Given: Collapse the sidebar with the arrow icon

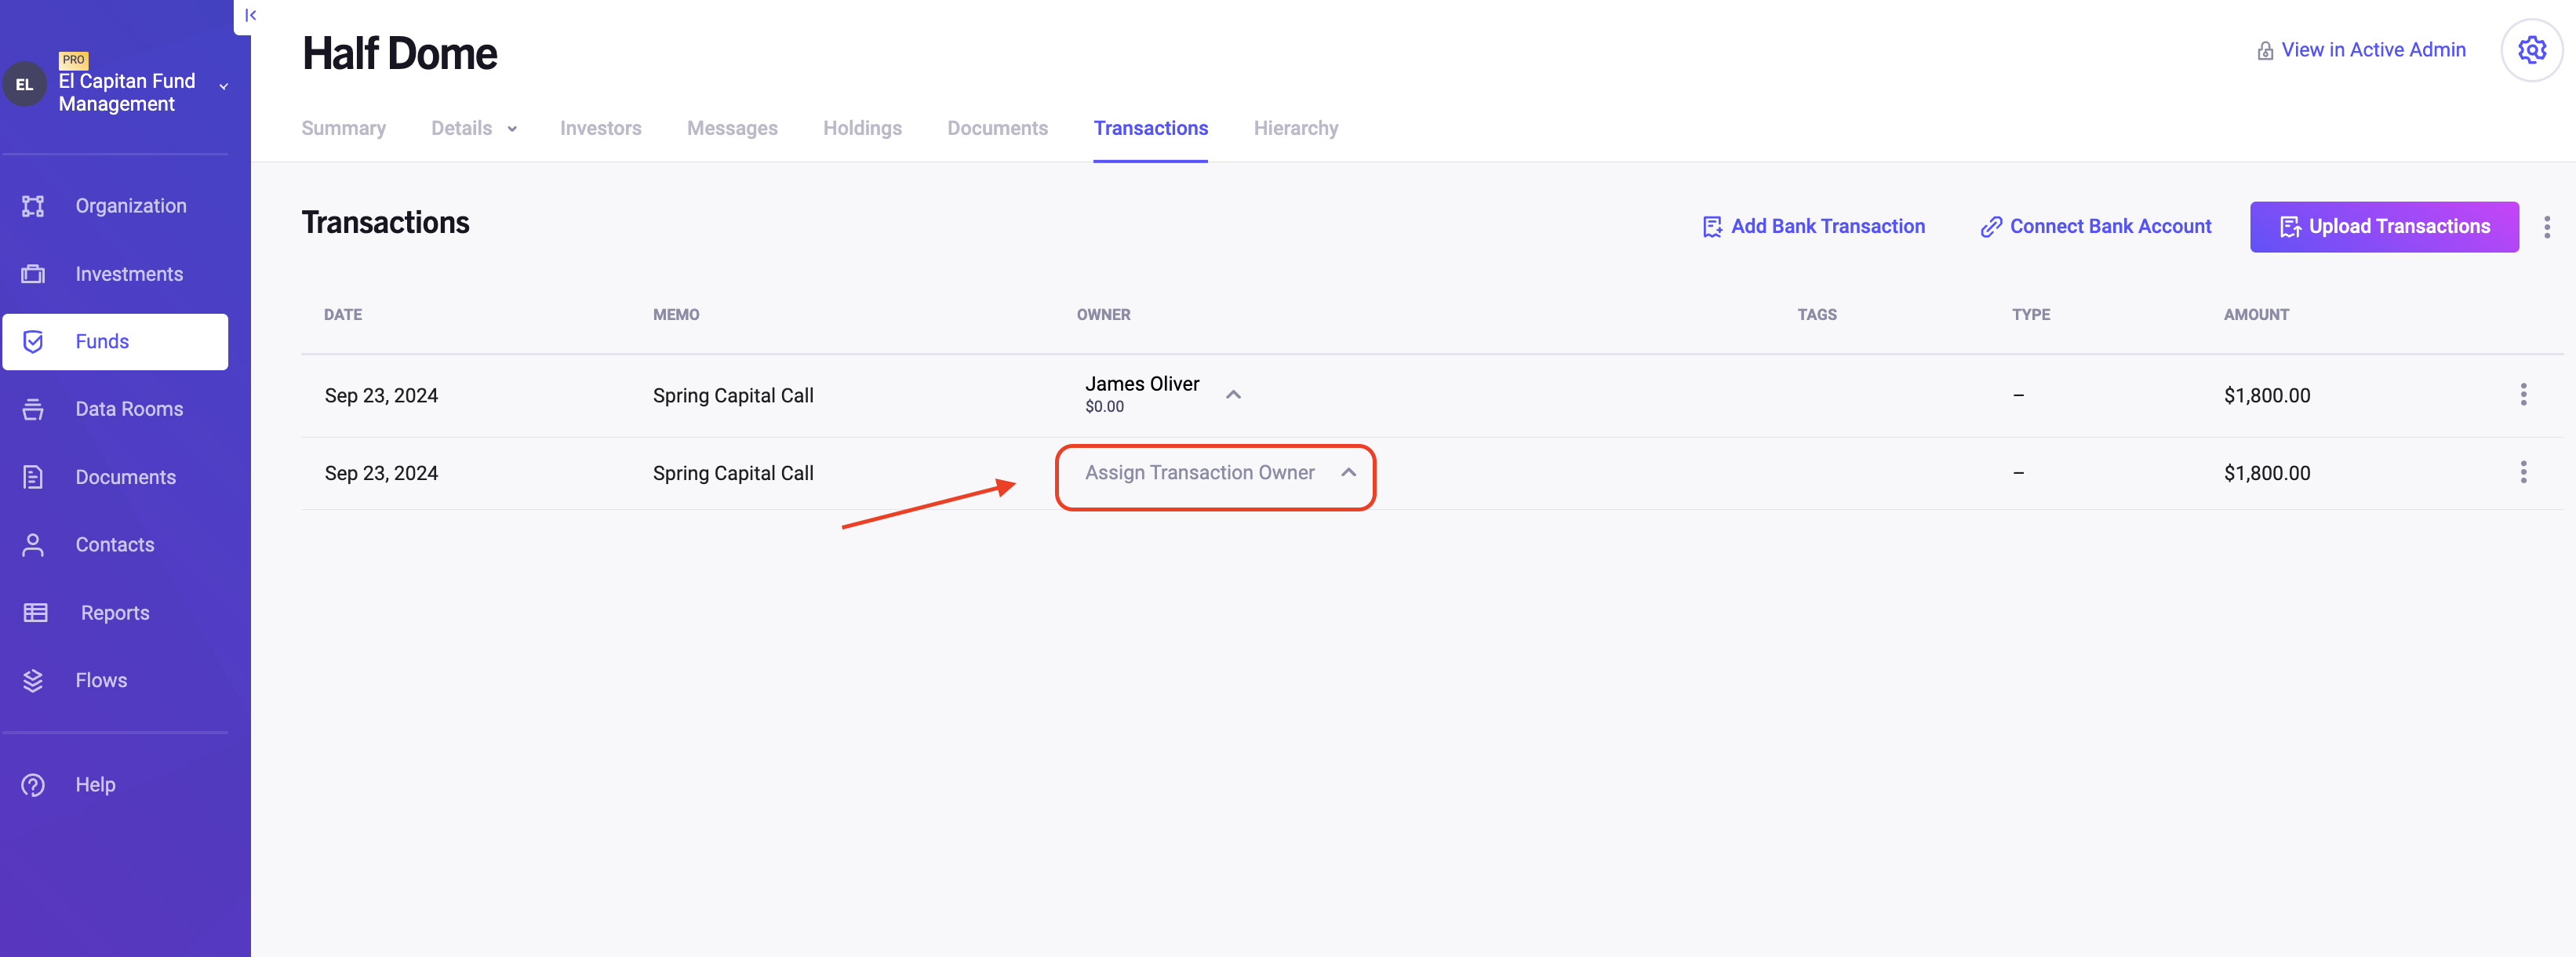Looking at the screenshot, I should coord(250,15).
